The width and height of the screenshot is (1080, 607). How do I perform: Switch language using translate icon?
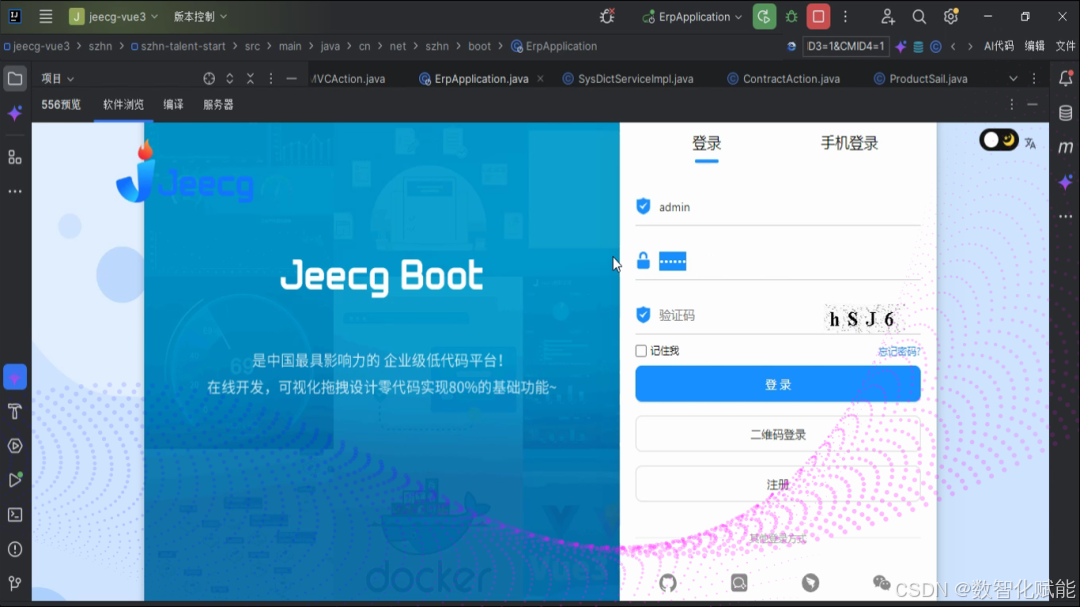(x=1030, y=143)
